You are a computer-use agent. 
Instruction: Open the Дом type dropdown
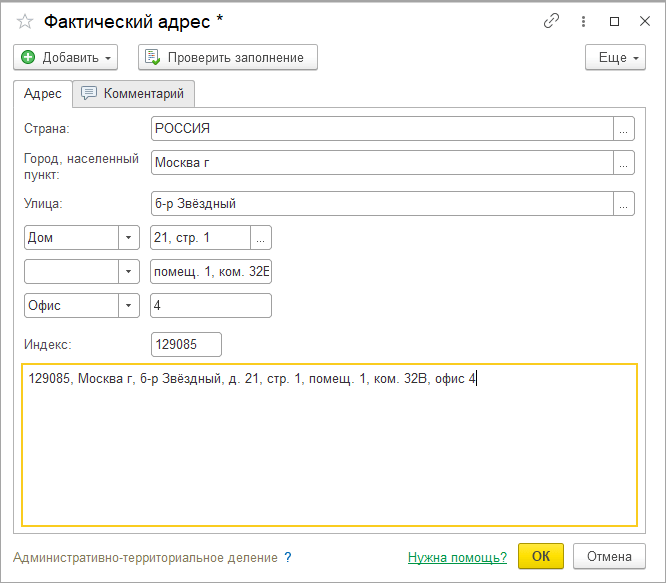pyautogui.click(x=128, y=237)
